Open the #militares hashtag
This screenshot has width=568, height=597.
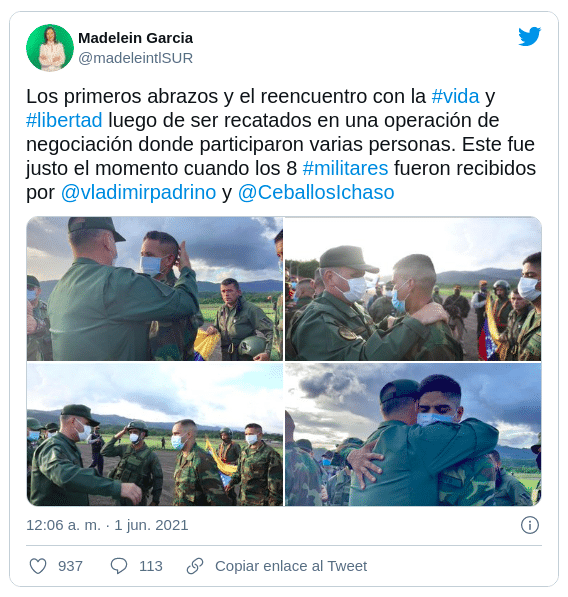[345, 168]
